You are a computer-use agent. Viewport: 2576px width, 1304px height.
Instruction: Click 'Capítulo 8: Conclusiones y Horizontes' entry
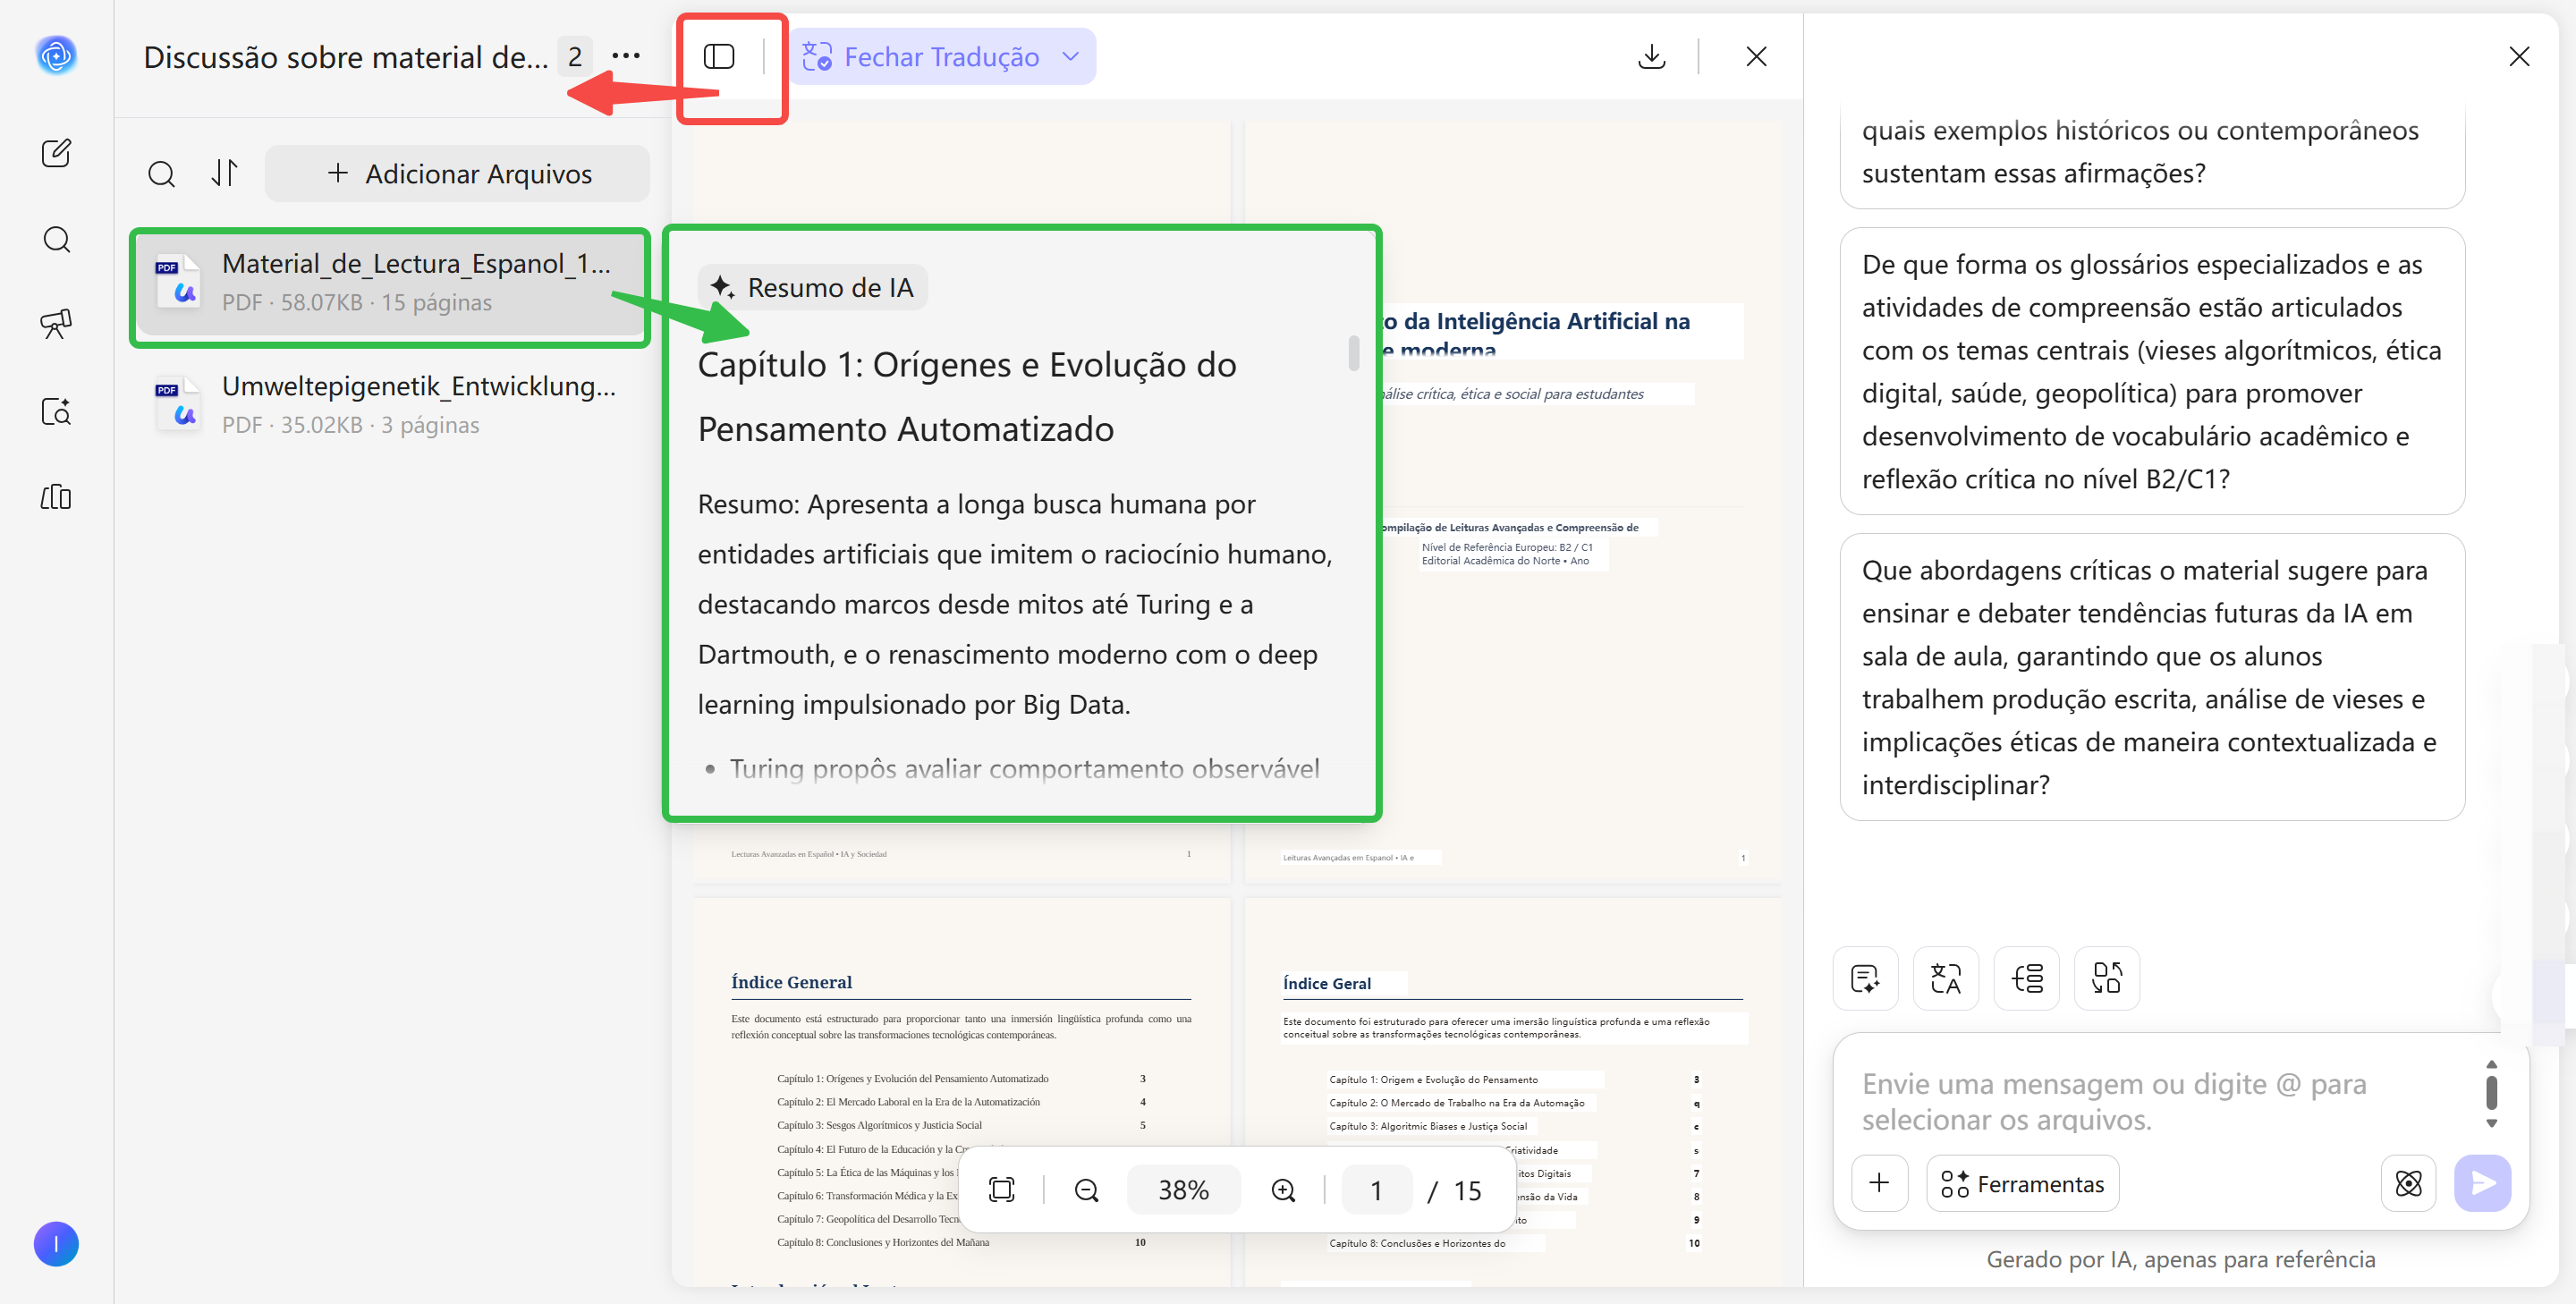[x=883, y=1242]
